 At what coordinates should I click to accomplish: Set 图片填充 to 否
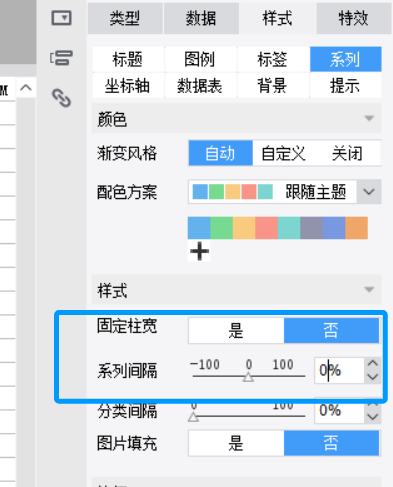[x=331, y=443]
